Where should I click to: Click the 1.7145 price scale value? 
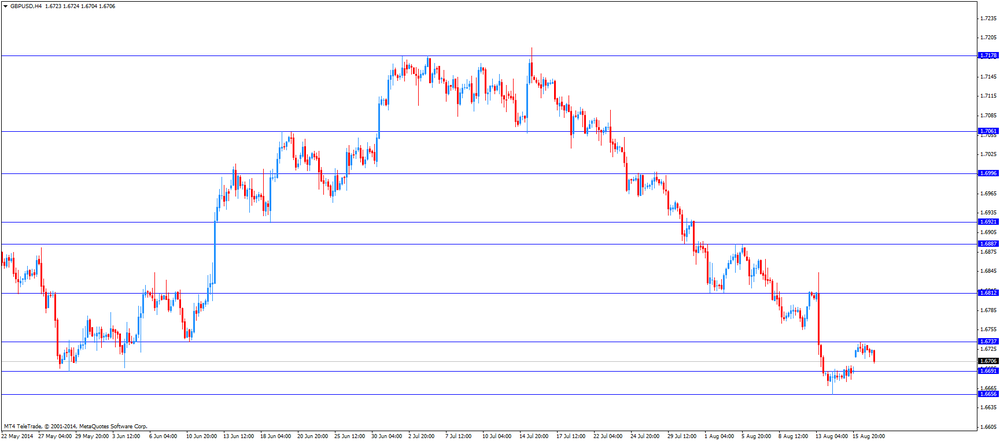pyautogui.click(x=987, y=77)
